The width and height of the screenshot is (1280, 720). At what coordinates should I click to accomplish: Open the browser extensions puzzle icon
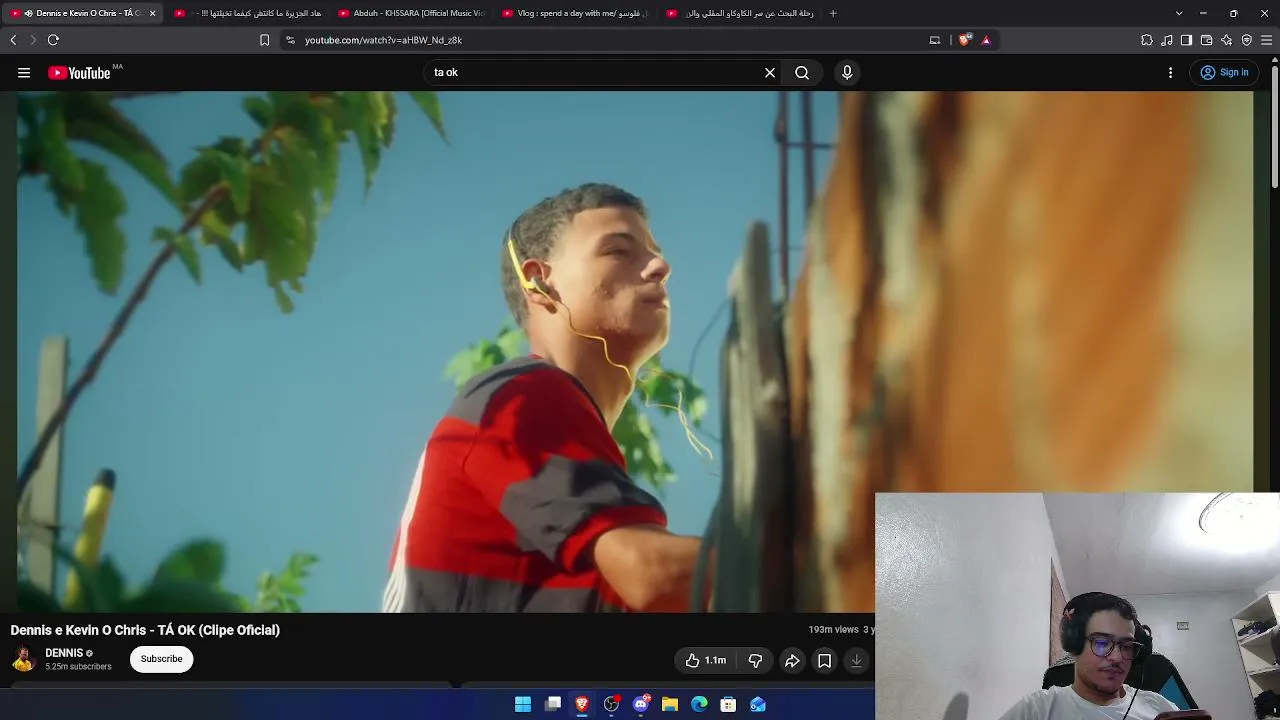tap(1147, 40)
